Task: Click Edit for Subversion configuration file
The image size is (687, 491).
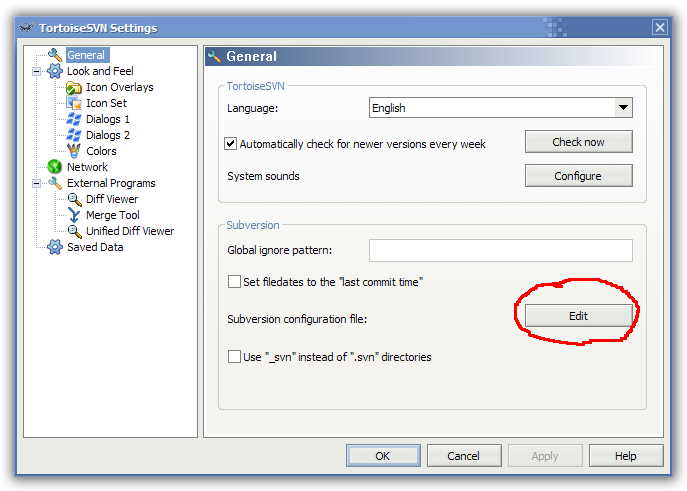Action: [x=578, y=316]
